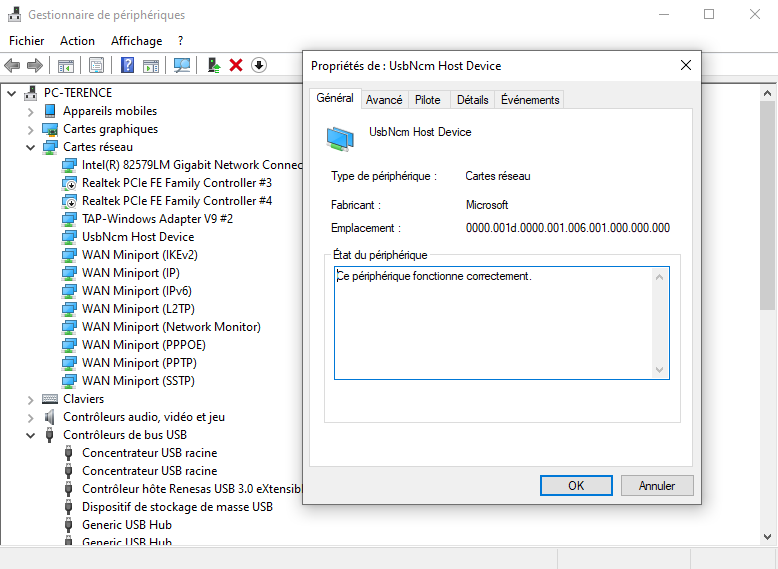Viewport: 778px width, 569px height.
Task: Click the device status text box
Action: point(495,322)
